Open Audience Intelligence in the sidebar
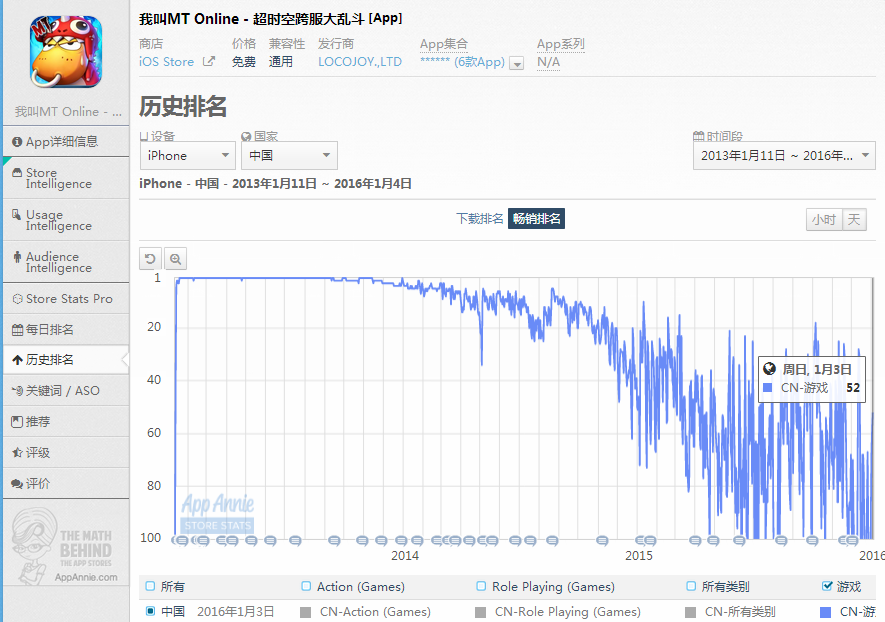885x622 pixels. 66,262
